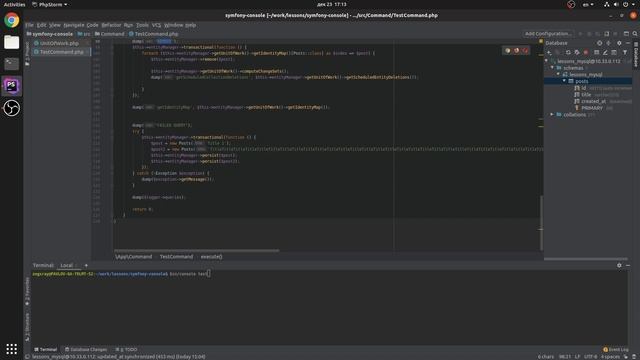The image size is (640, 360).
Task: Open the Terminal panel settings gear
Action: tap(619, 265)
